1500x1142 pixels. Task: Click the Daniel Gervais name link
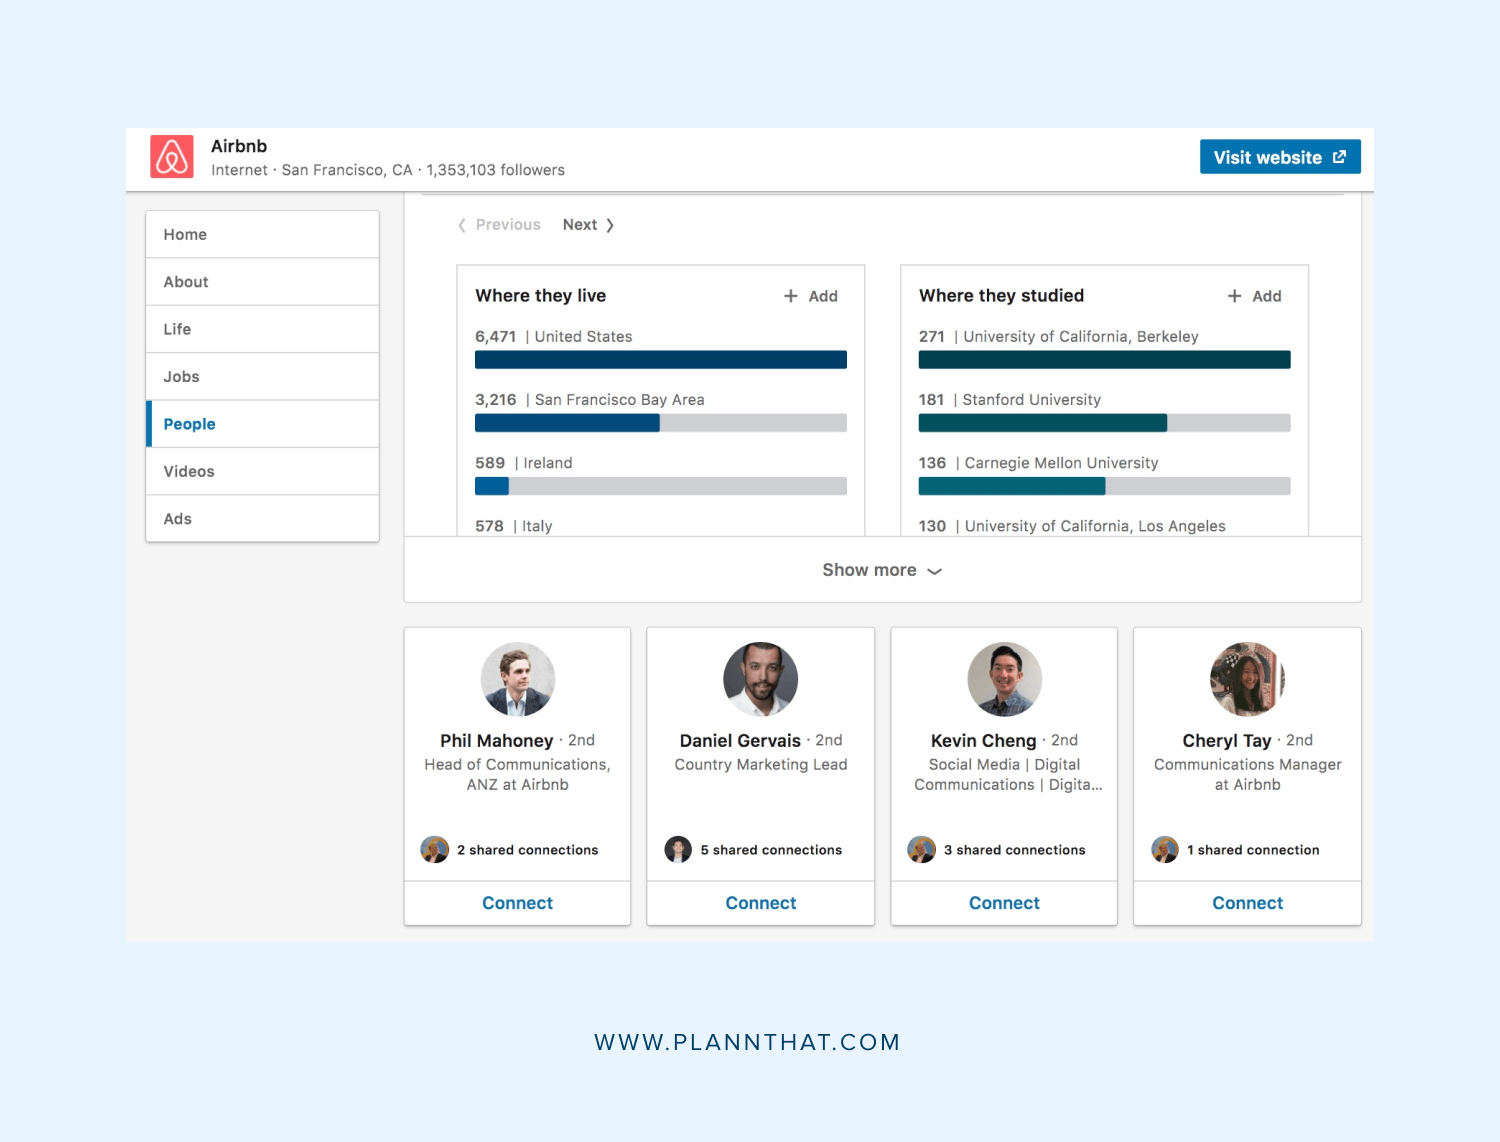tap(740, 741)
